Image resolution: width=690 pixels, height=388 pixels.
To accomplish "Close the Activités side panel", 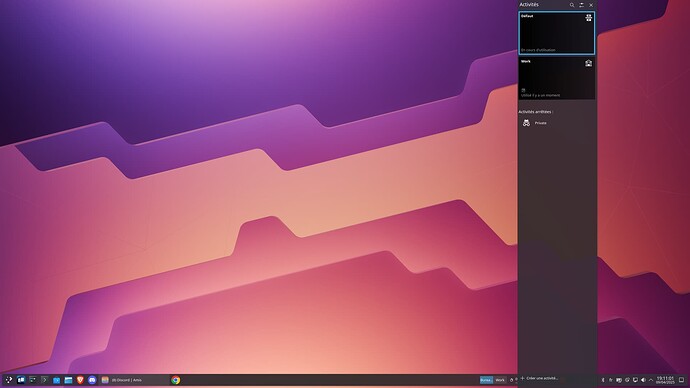I will (591, 5).
